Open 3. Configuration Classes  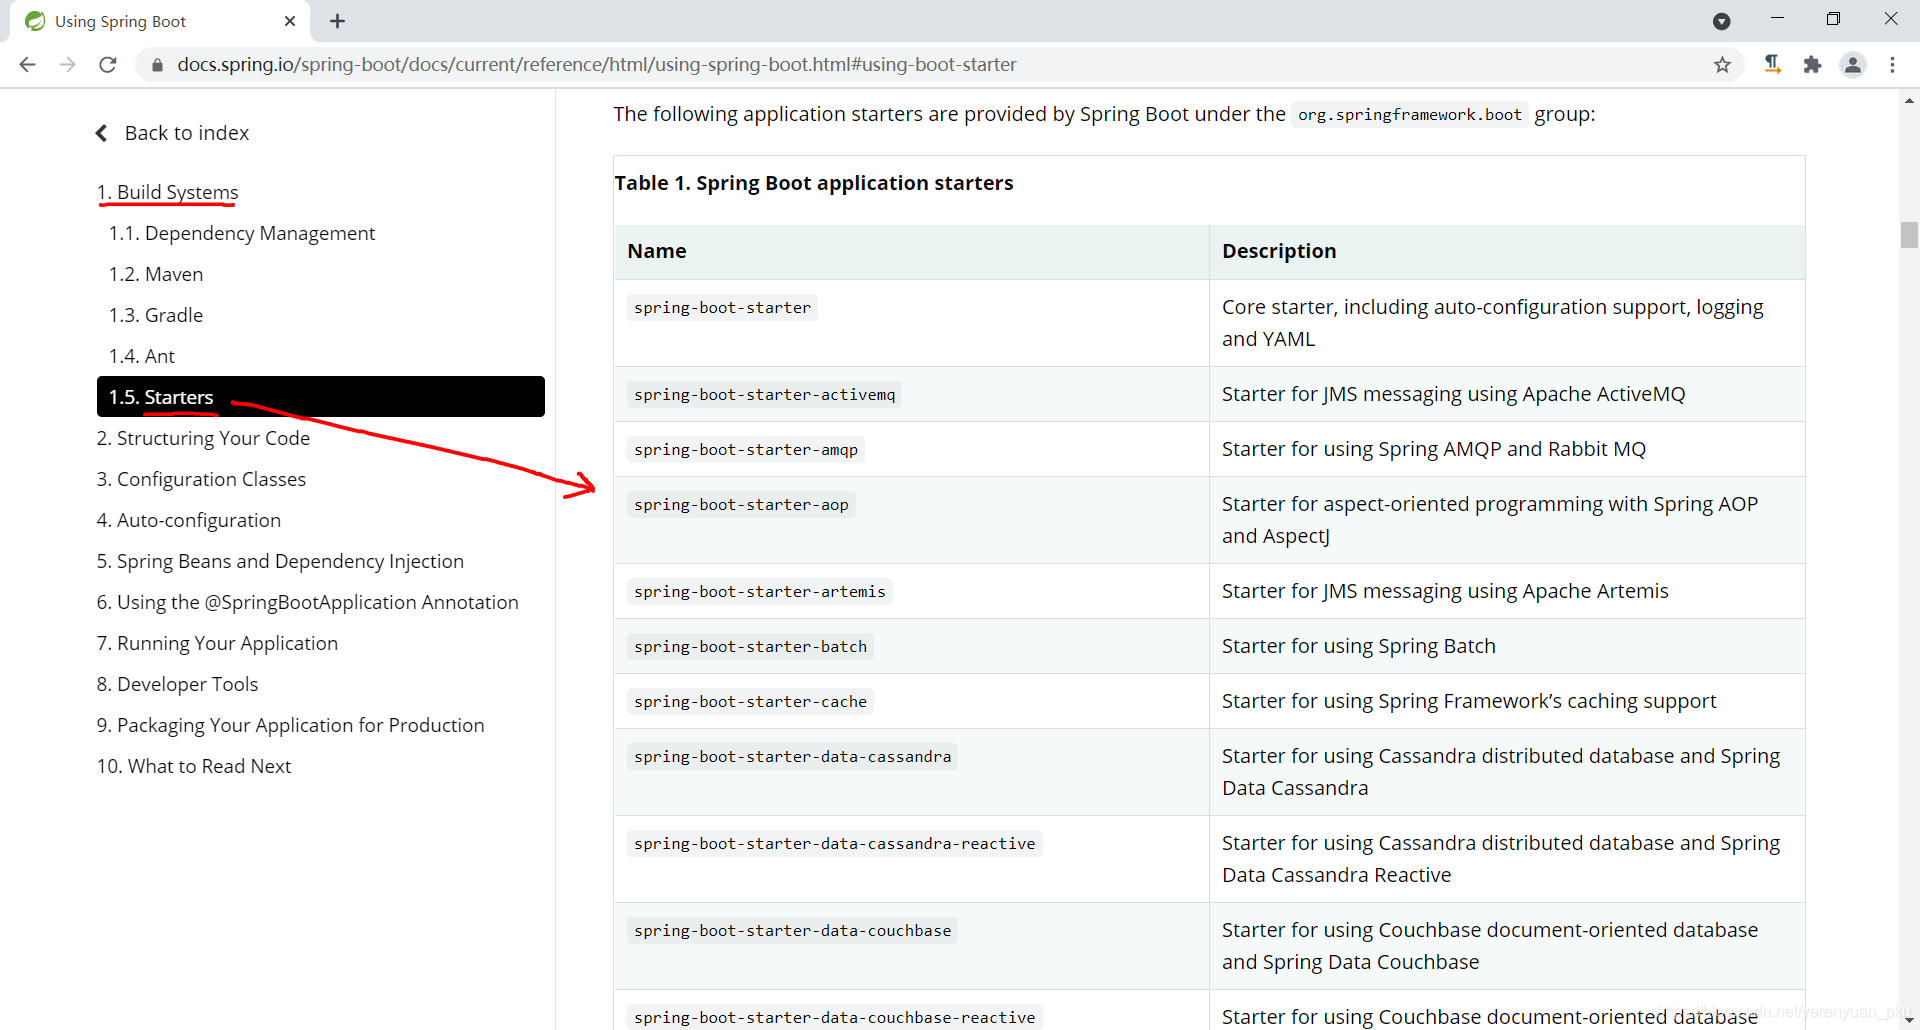pos(201,479)
